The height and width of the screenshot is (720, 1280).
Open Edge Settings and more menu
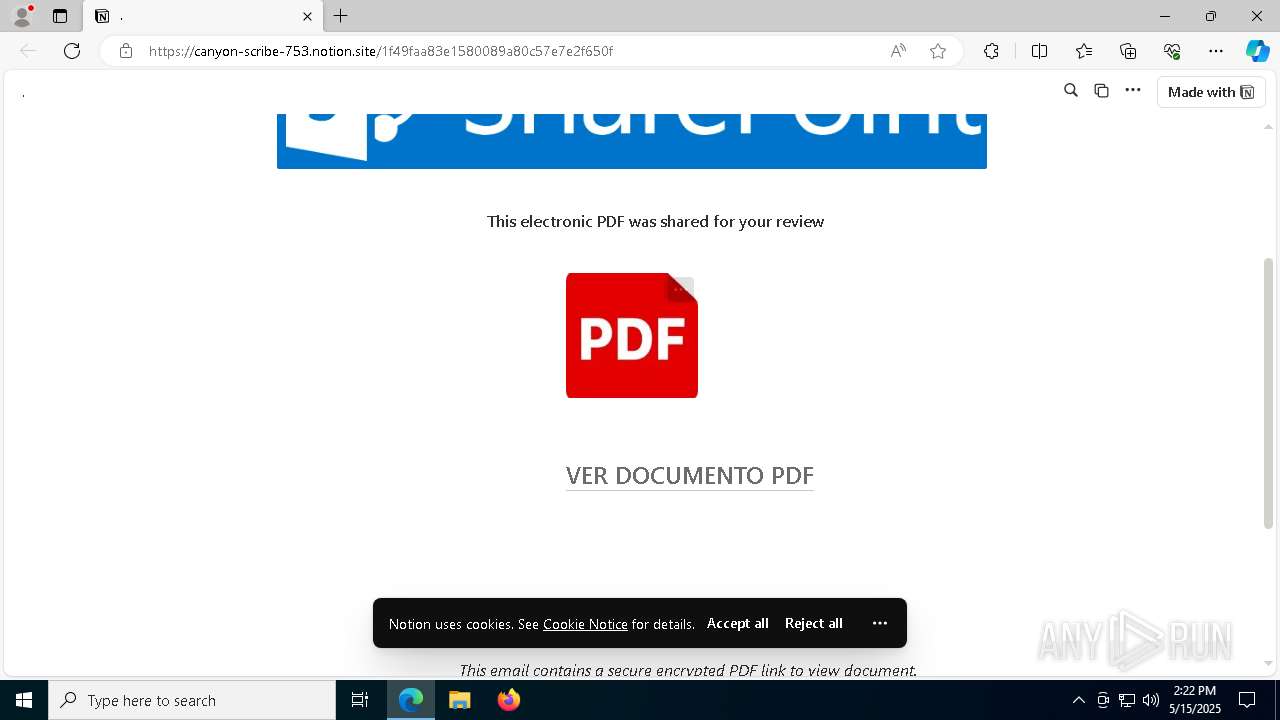pos(1216,51)
